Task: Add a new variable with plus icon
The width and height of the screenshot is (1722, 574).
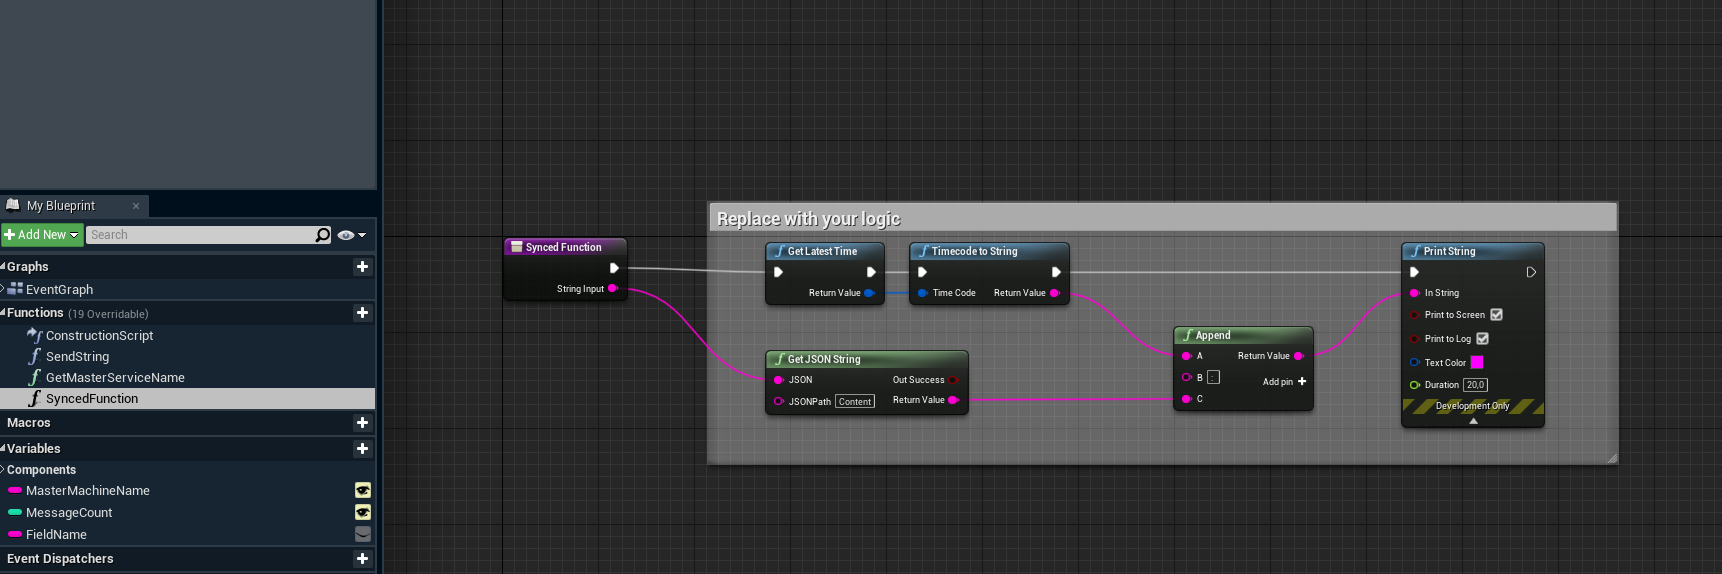Action: (362, 449)
